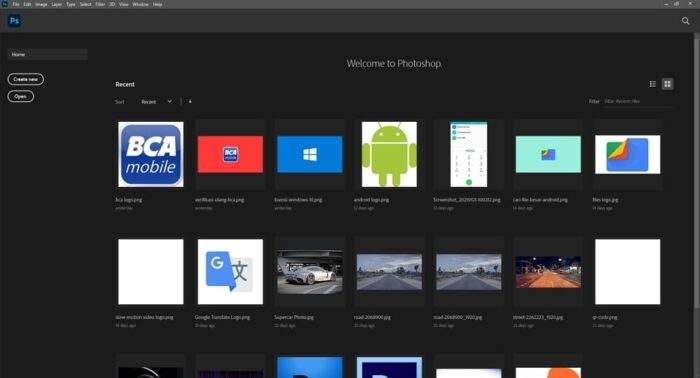Screen dimensions: 700x378
Task: Click the vertical scrollbar on right
Action: 697,170
